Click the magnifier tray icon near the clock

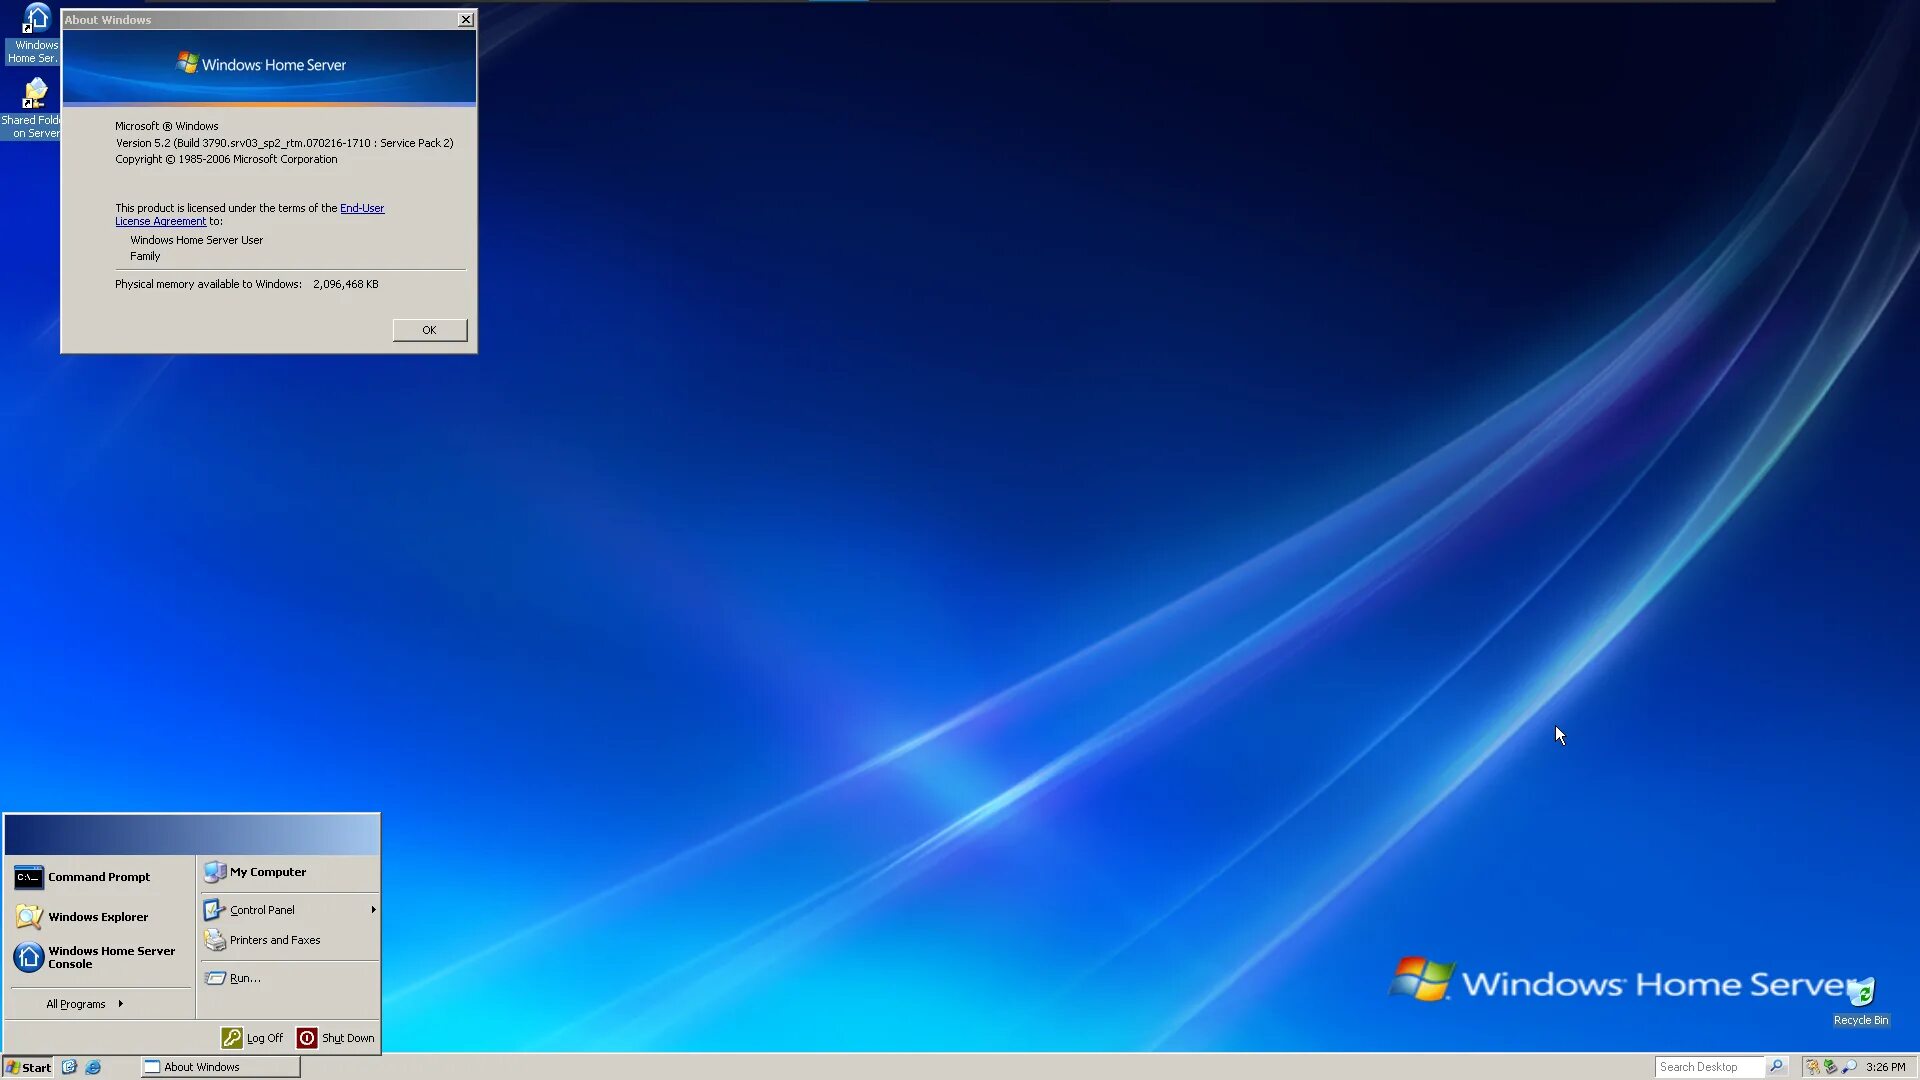[1849, 1067]
